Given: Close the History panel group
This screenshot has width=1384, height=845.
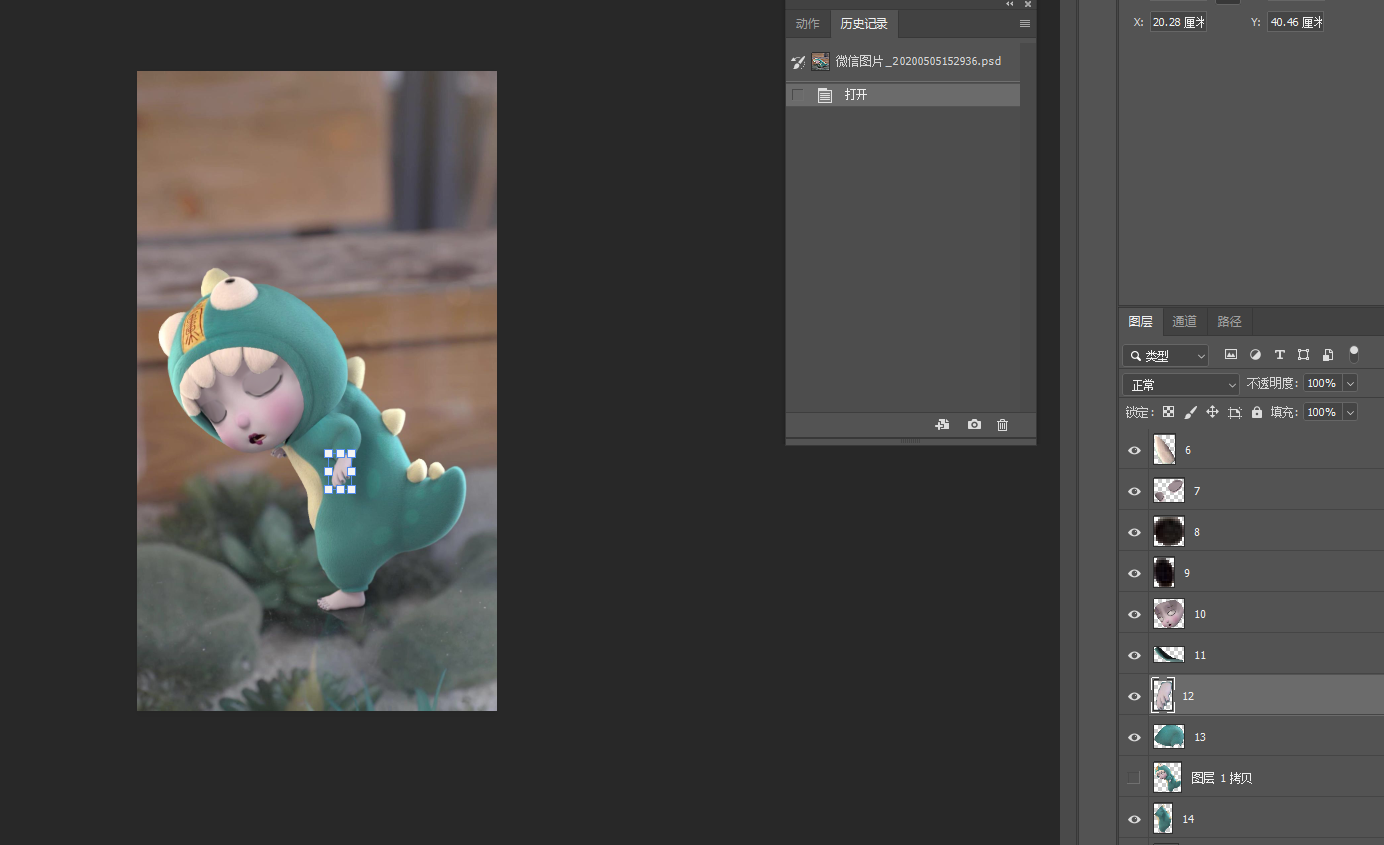Looking at the screenshot, I should tap(1028, 4).
